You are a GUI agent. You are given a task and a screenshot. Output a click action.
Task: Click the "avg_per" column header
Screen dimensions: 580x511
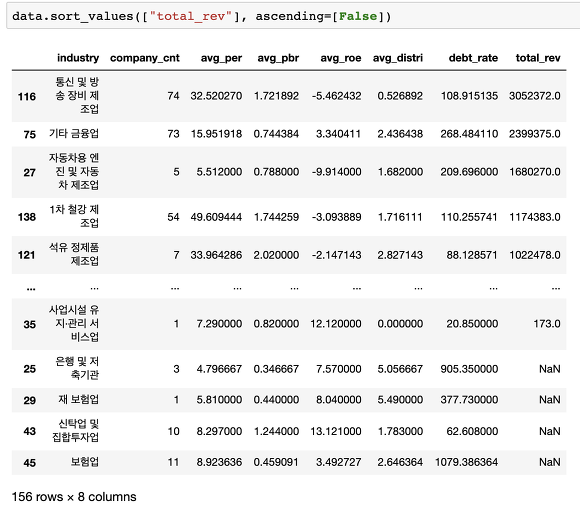coord(221,58)
